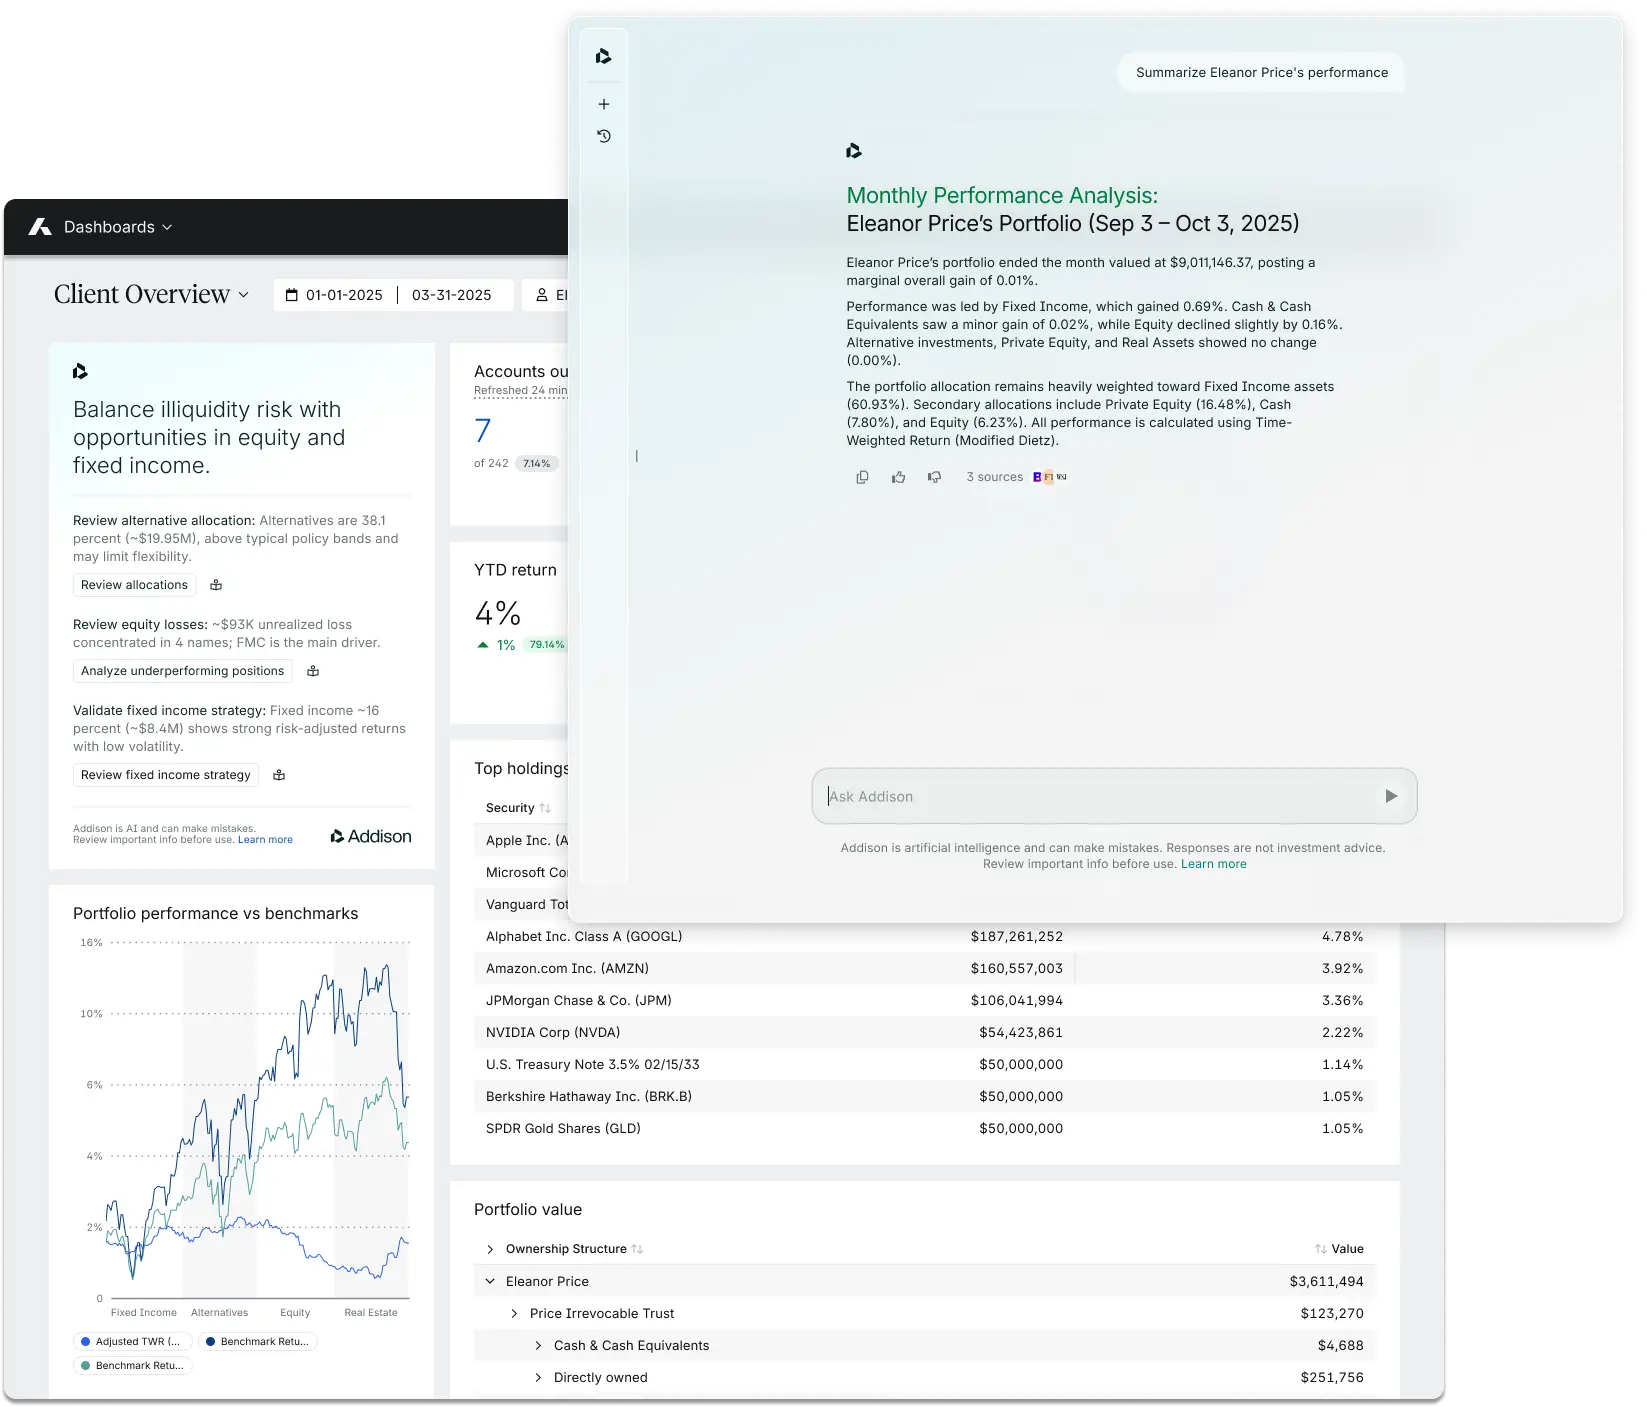The image size is (1647, 1407).
Task: Toggle teal Benchmark Retu... legend series
Action: pos(132,1366)
